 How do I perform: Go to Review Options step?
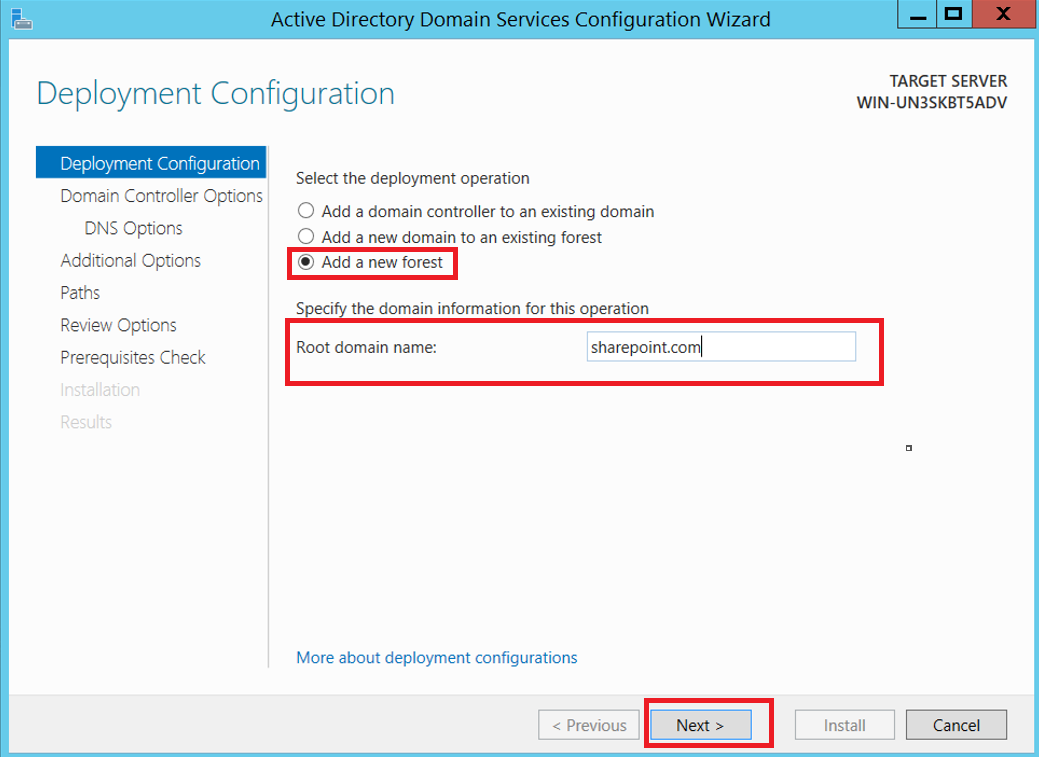coord(119,325)
